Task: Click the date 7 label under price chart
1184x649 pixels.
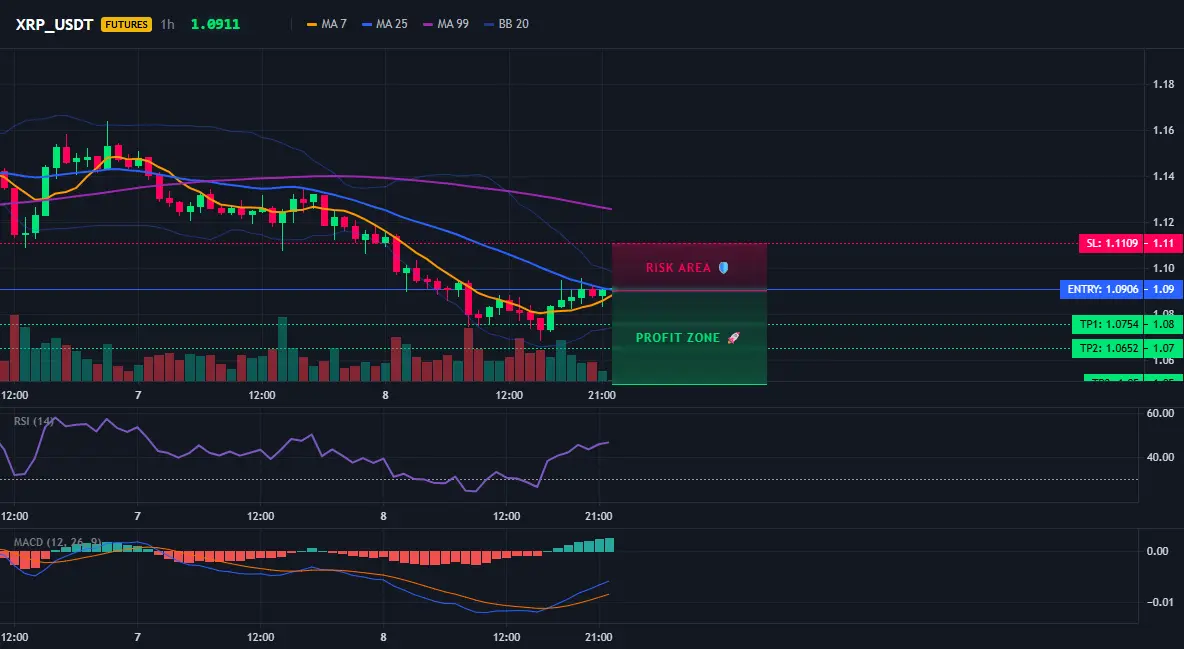Action: tap(137, 395)
